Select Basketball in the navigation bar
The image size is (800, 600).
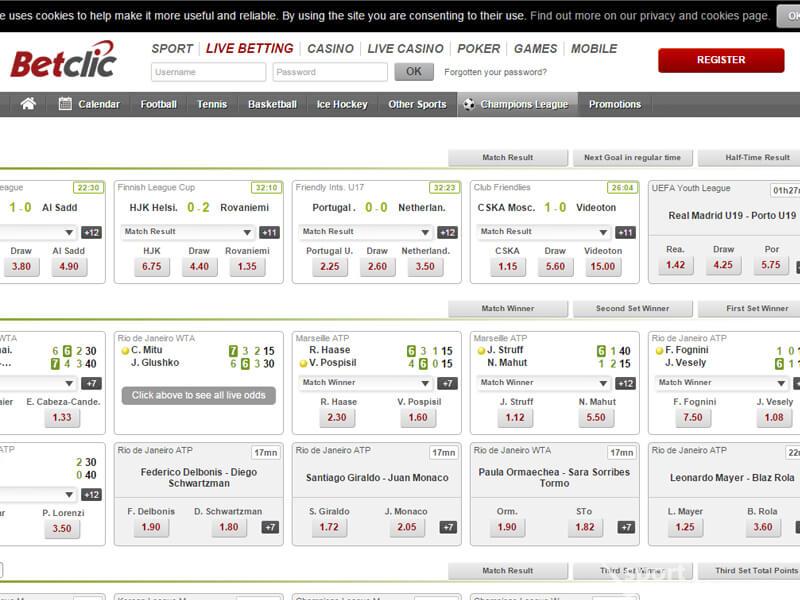coord(272,104)
